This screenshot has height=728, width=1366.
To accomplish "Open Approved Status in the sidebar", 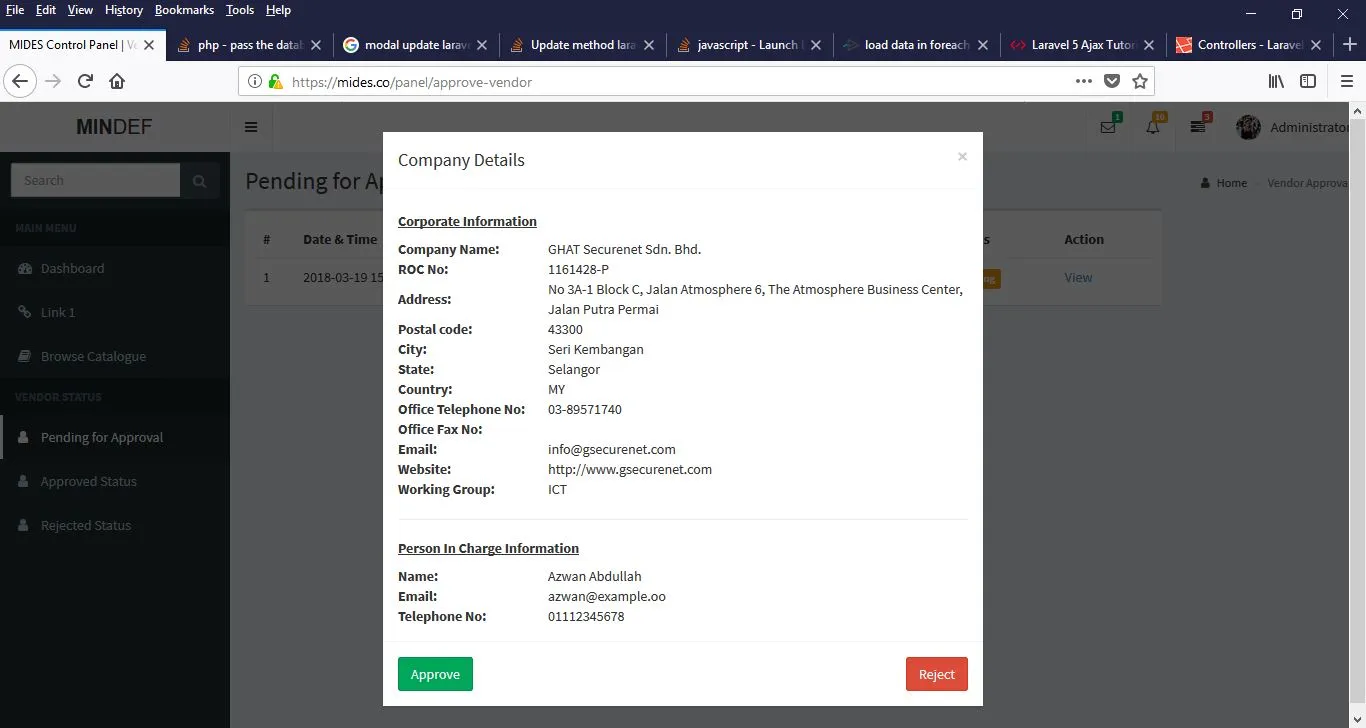I will click(115, 482).
